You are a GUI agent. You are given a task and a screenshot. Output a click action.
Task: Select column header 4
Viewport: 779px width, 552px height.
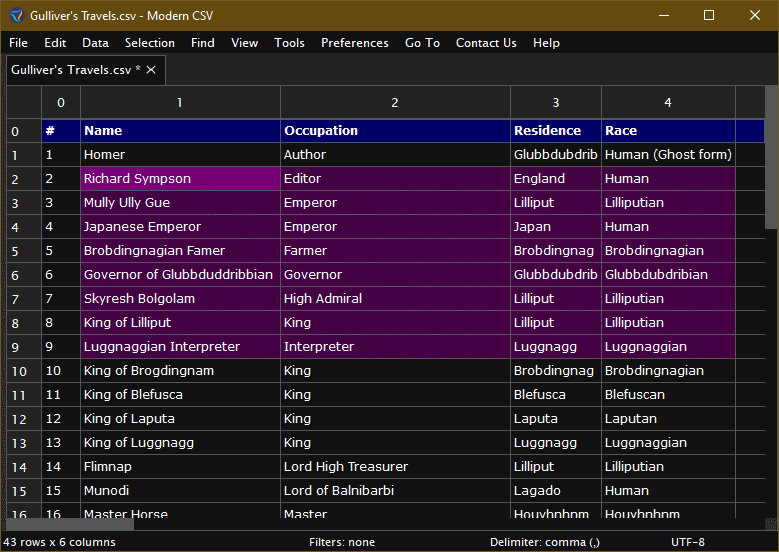click(668, 102)
